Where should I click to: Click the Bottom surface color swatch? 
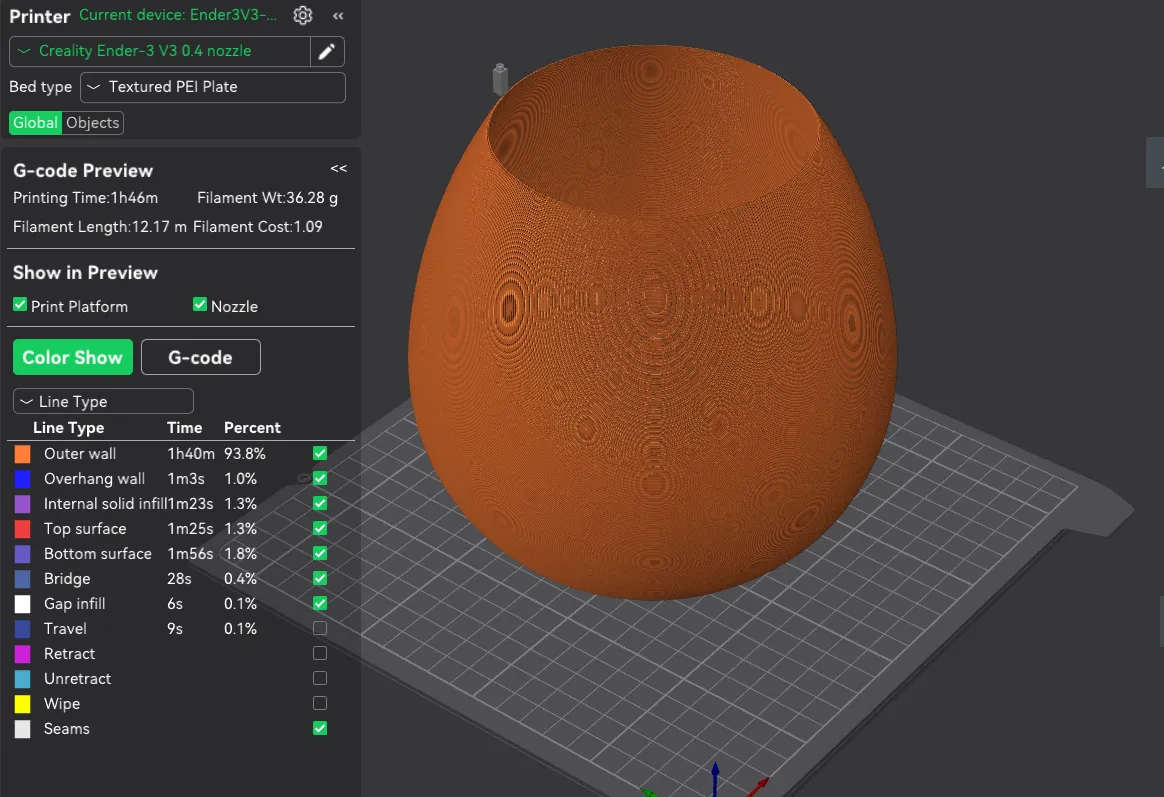tap(23, 554)
